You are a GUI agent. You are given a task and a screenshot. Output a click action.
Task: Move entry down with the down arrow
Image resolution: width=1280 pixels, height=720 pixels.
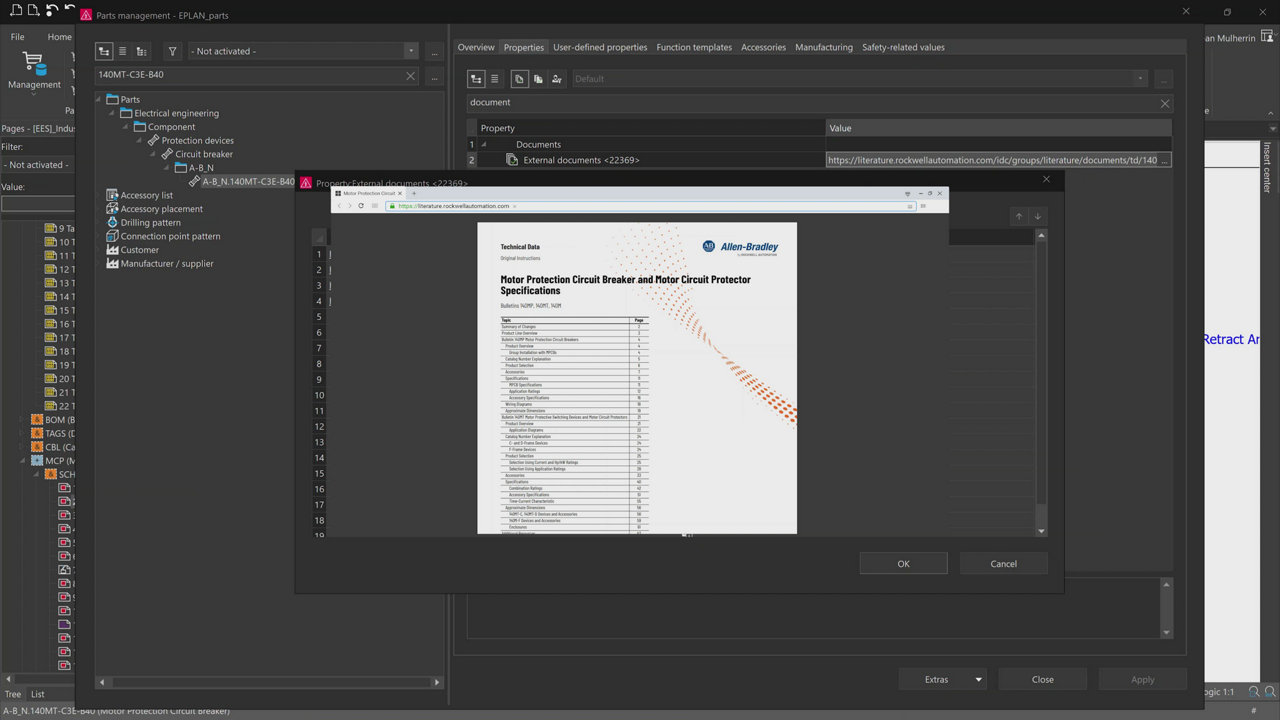point(1038,216)
